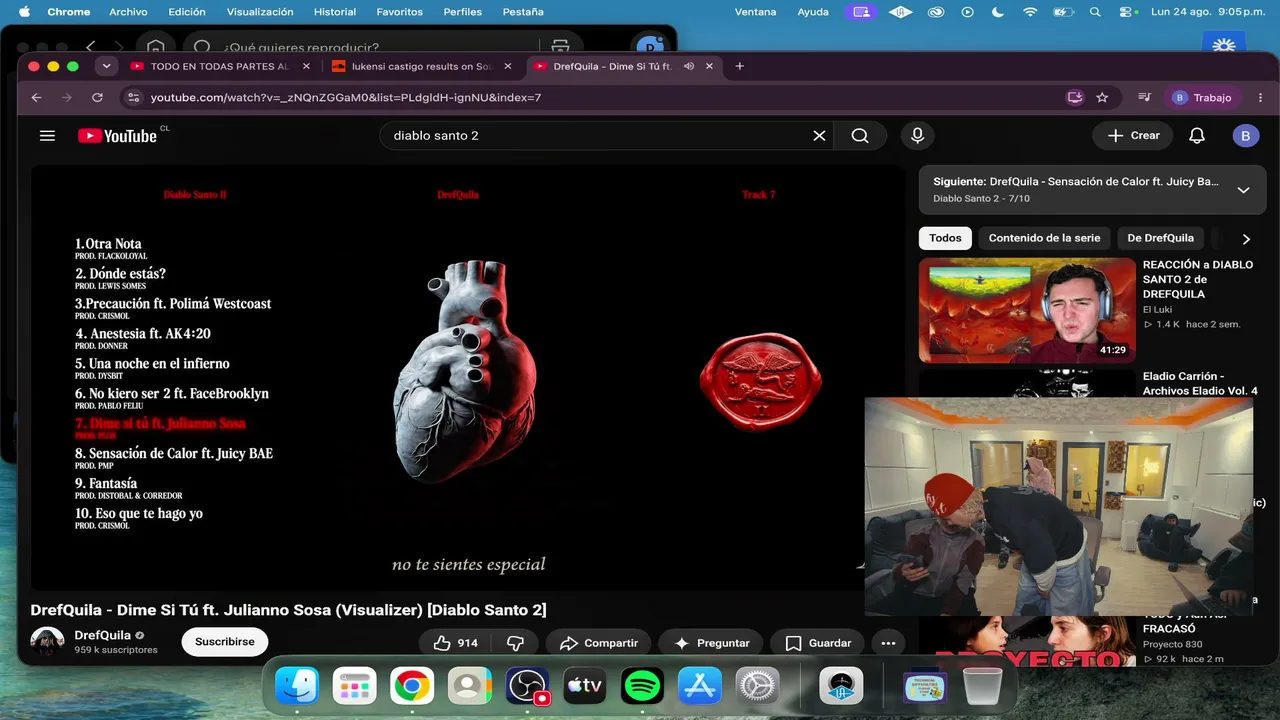Image resolution: width=1280 pixels, height=720 pixels.
Task: Click the Compartir button
Action: pos(598,643)
